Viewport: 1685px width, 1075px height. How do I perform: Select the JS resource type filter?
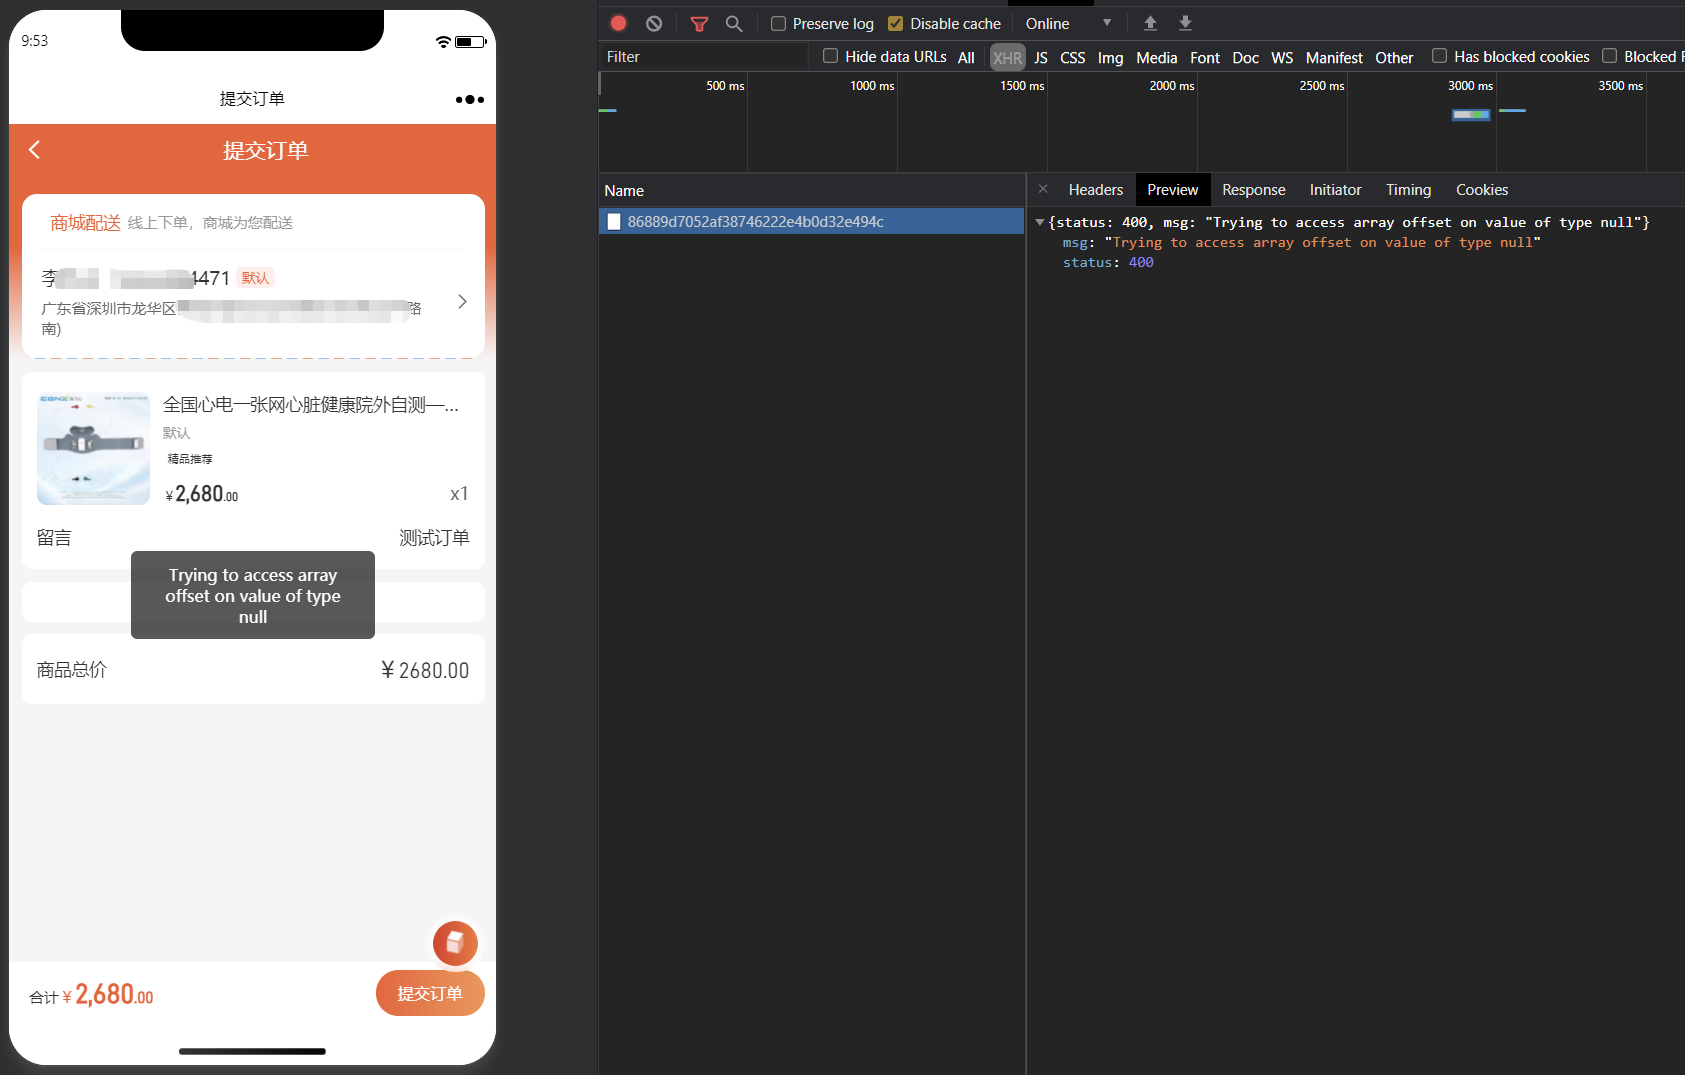point(1041,57)
